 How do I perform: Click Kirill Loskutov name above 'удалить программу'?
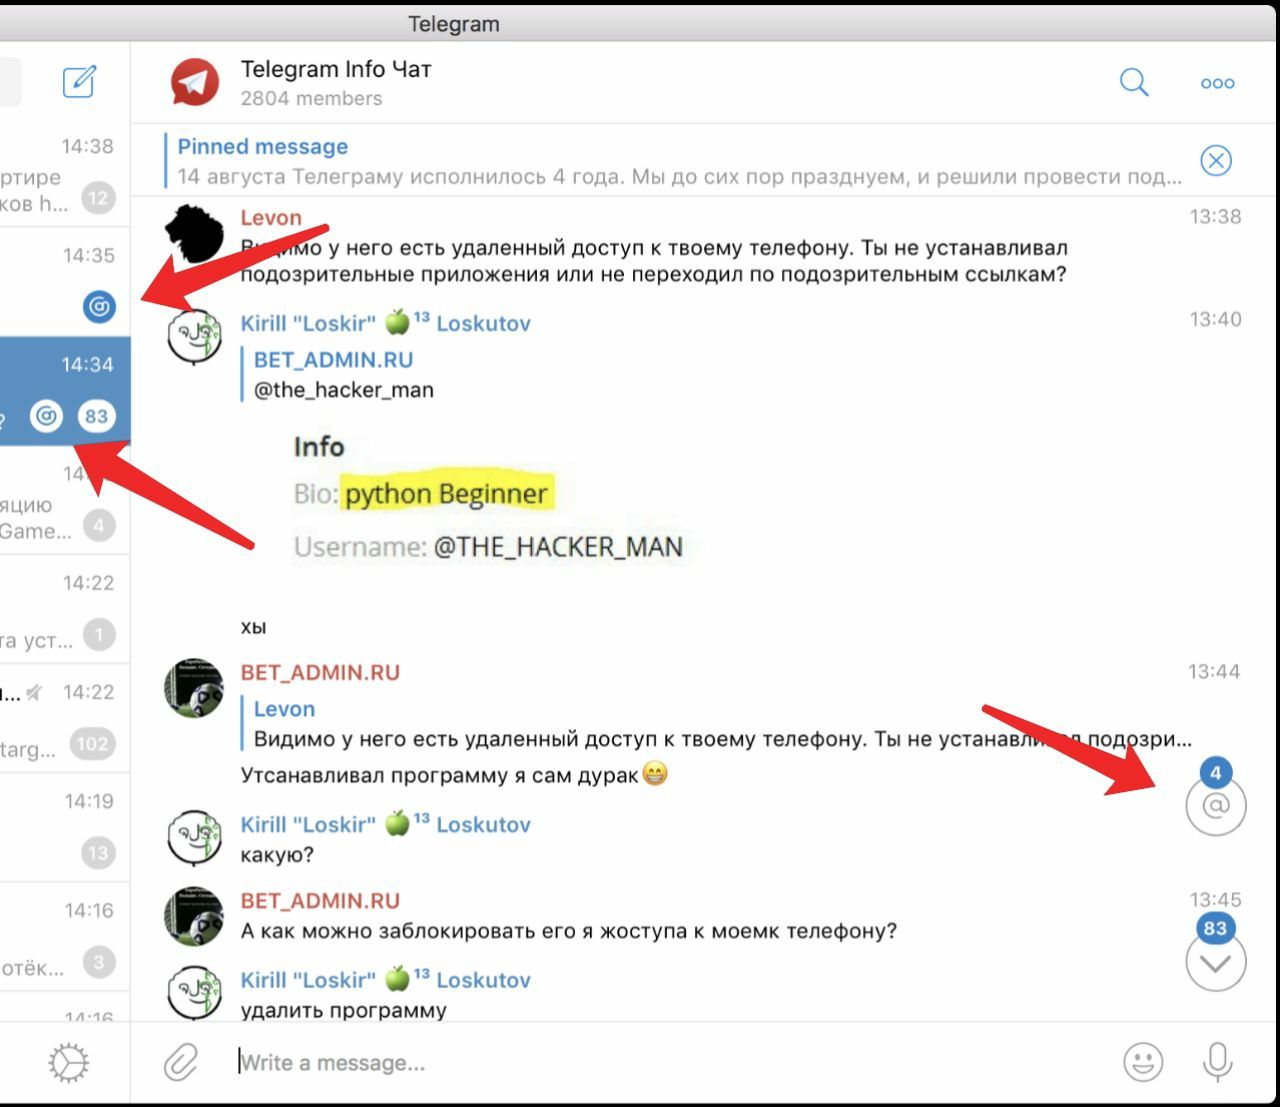point(385,980)
